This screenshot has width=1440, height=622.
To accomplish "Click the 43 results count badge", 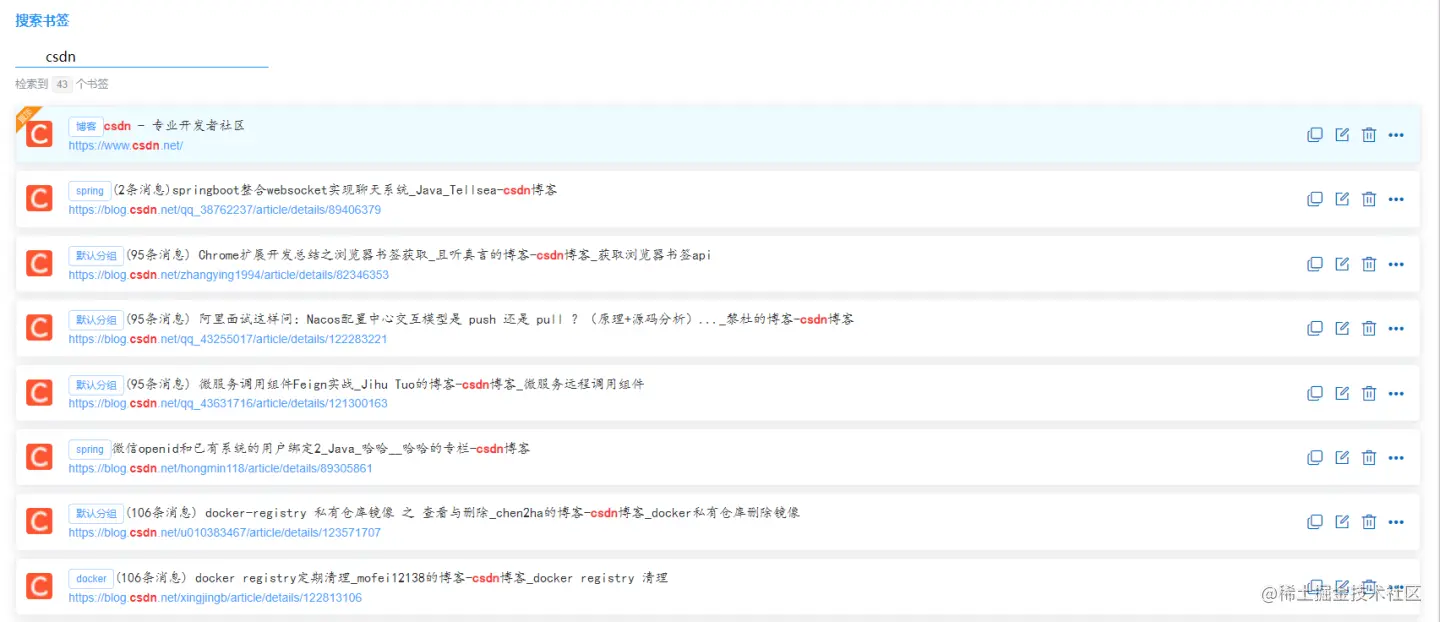I will pos(62,85).
